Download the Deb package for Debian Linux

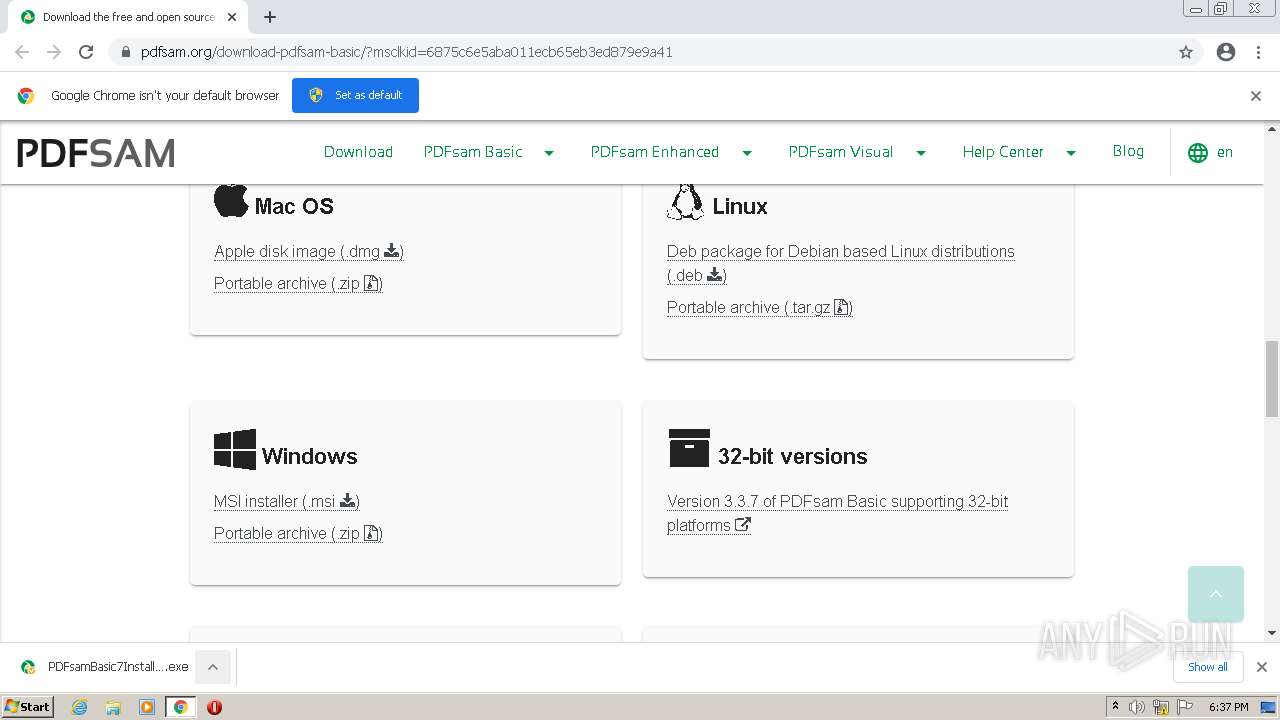click(x=841, y=263)
